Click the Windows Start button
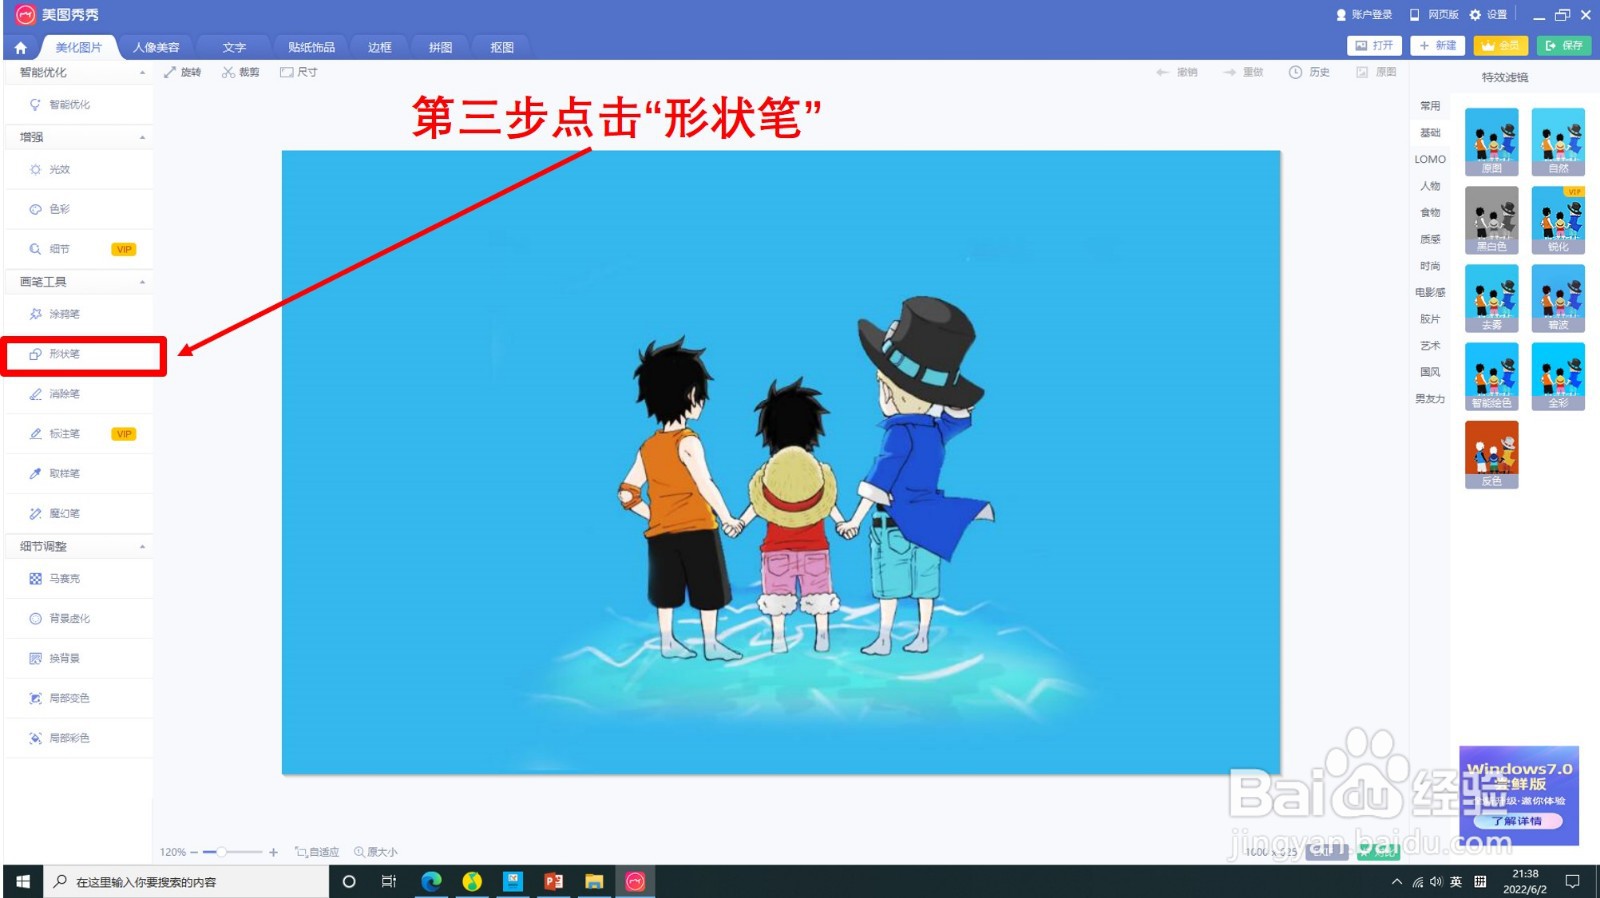This screenshot has height=898, width=1600. [23, 881]
